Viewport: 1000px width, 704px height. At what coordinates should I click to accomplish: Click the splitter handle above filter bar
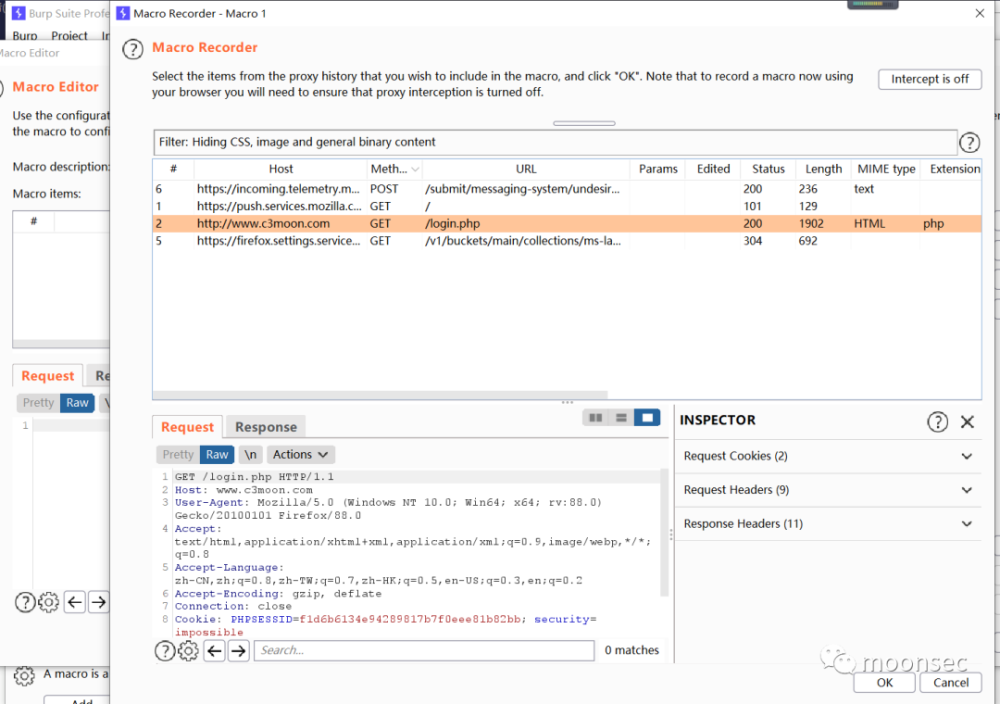click(584, 123)
